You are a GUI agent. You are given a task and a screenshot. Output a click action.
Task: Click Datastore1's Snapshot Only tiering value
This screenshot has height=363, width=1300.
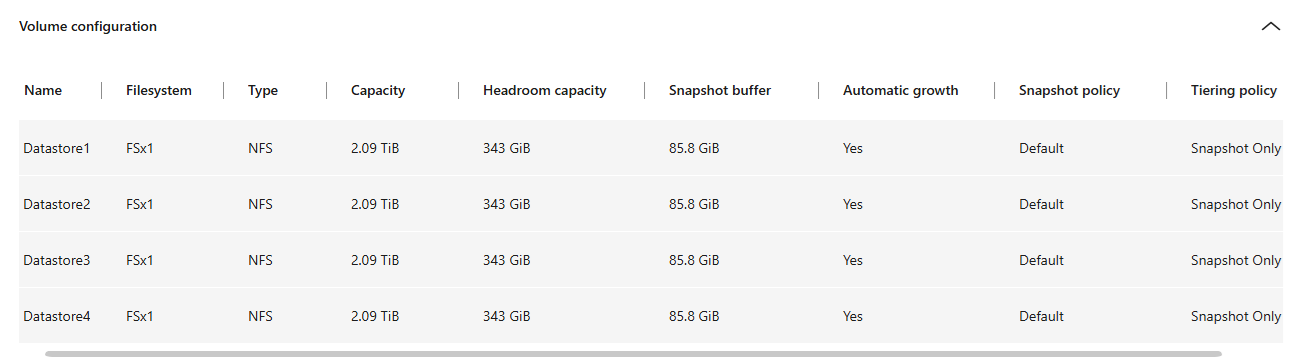tap(1236, 148)
